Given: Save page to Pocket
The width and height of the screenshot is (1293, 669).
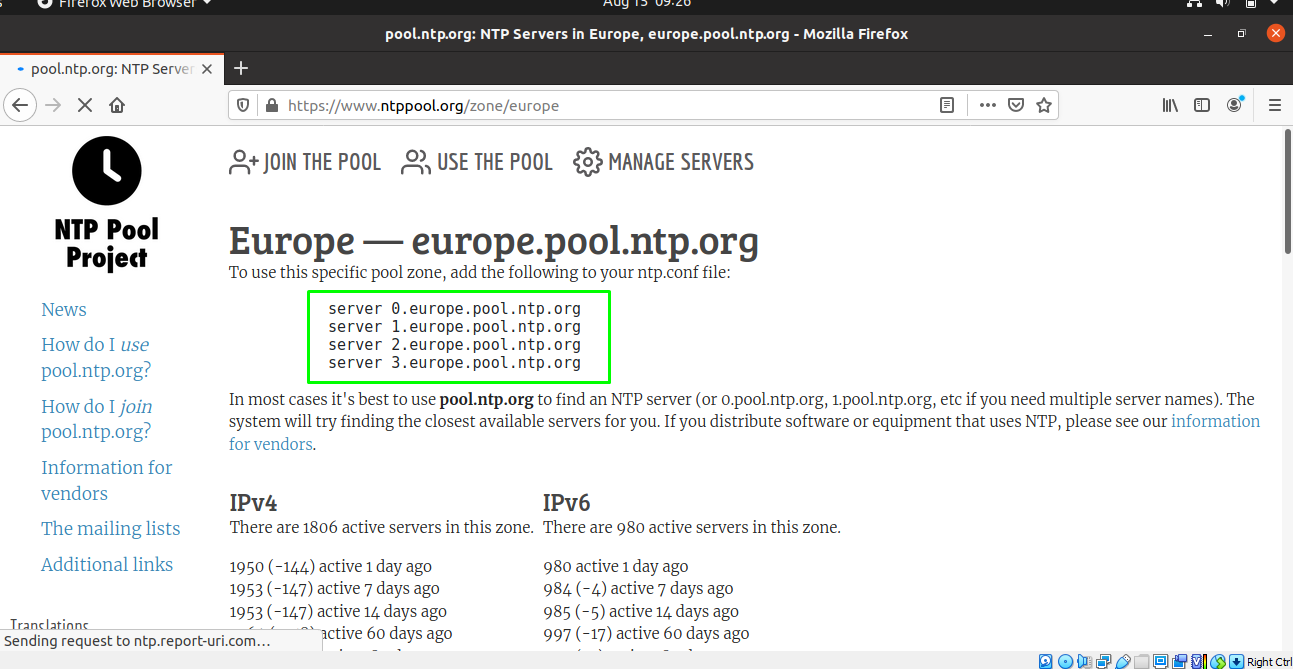Looking at the screenshot, I should [1015, 105].
